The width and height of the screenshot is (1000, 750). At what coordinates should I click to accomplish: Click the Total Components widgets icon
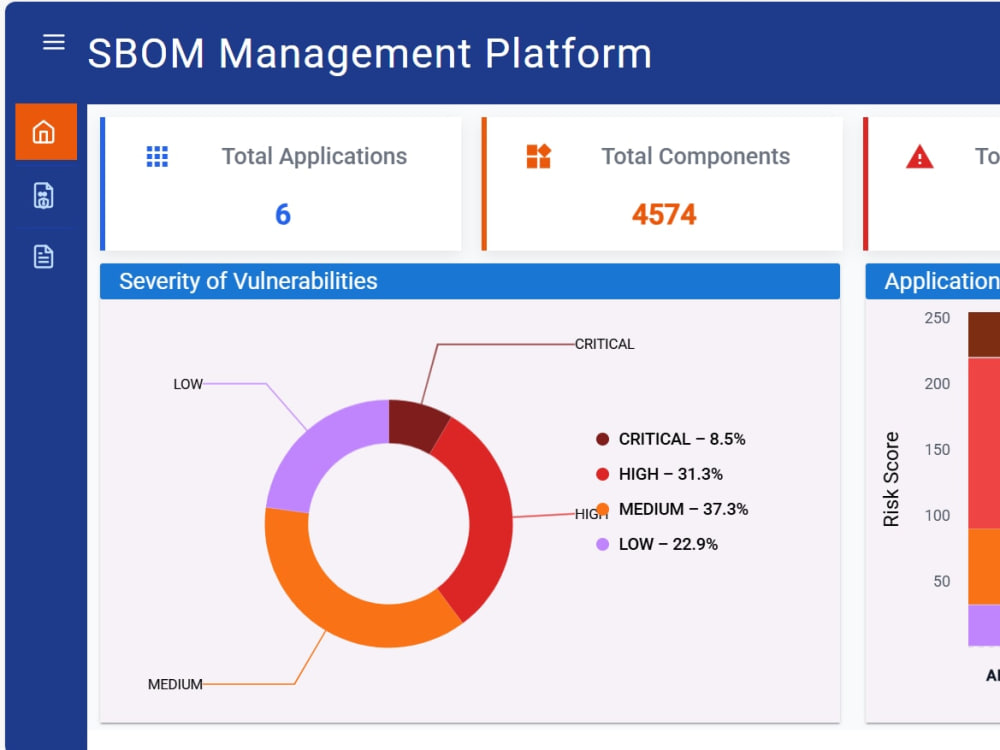[539, 156]
